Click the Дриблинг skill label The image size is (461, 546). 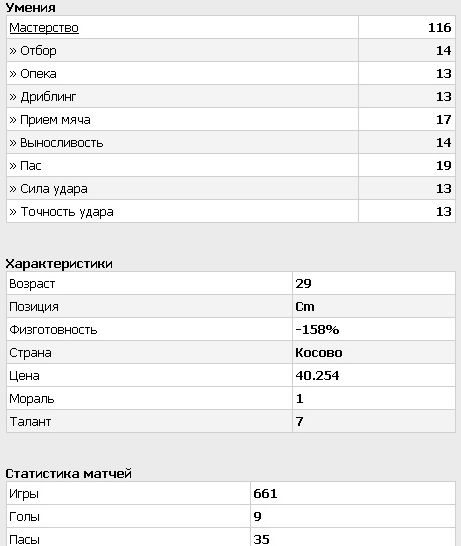48,96
